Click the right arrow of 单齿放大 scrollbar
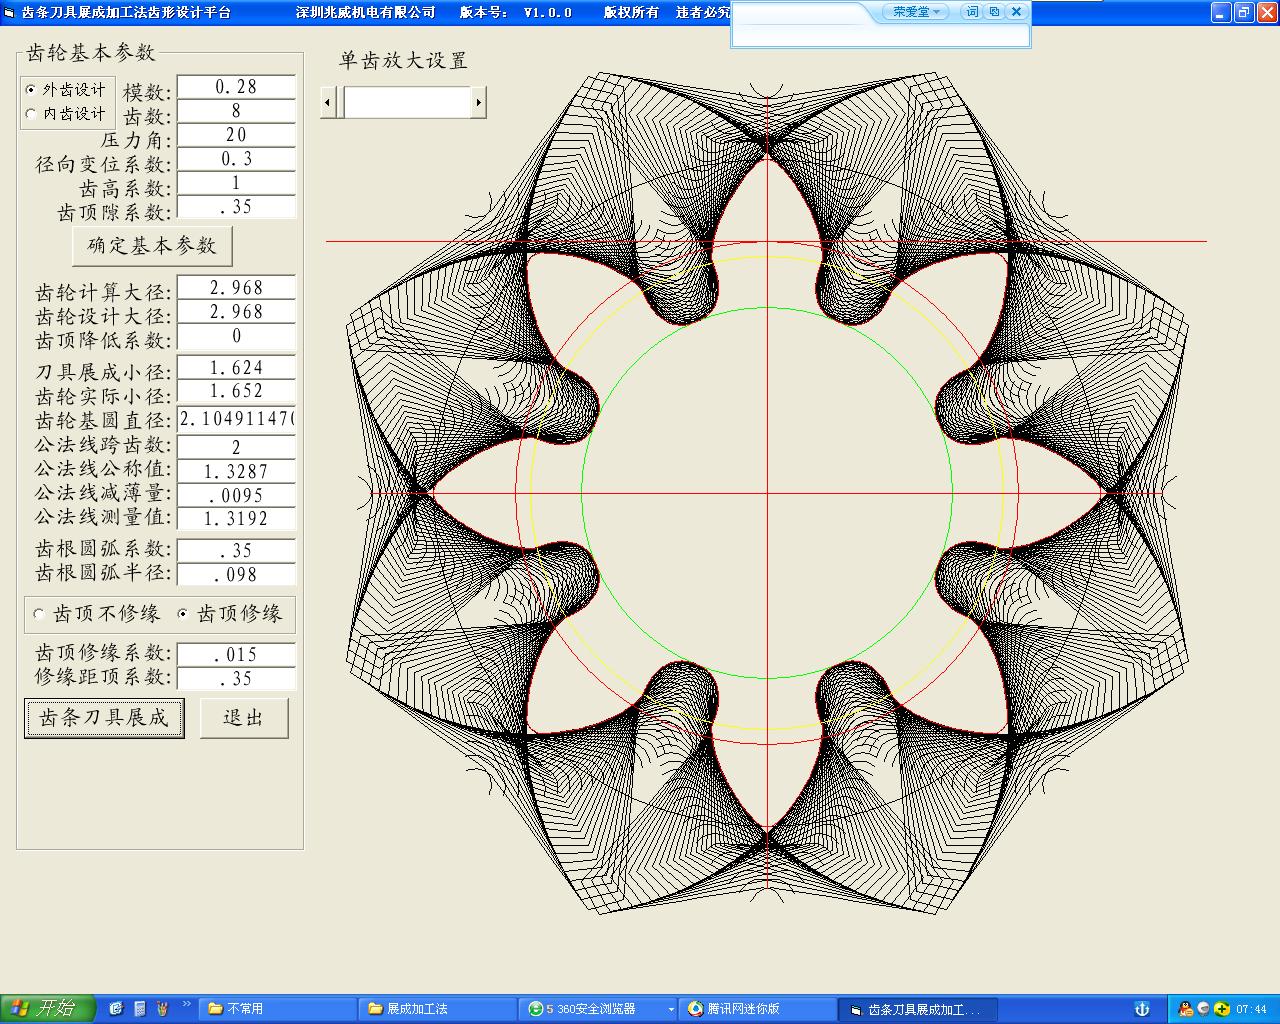 tap(478, 102)
